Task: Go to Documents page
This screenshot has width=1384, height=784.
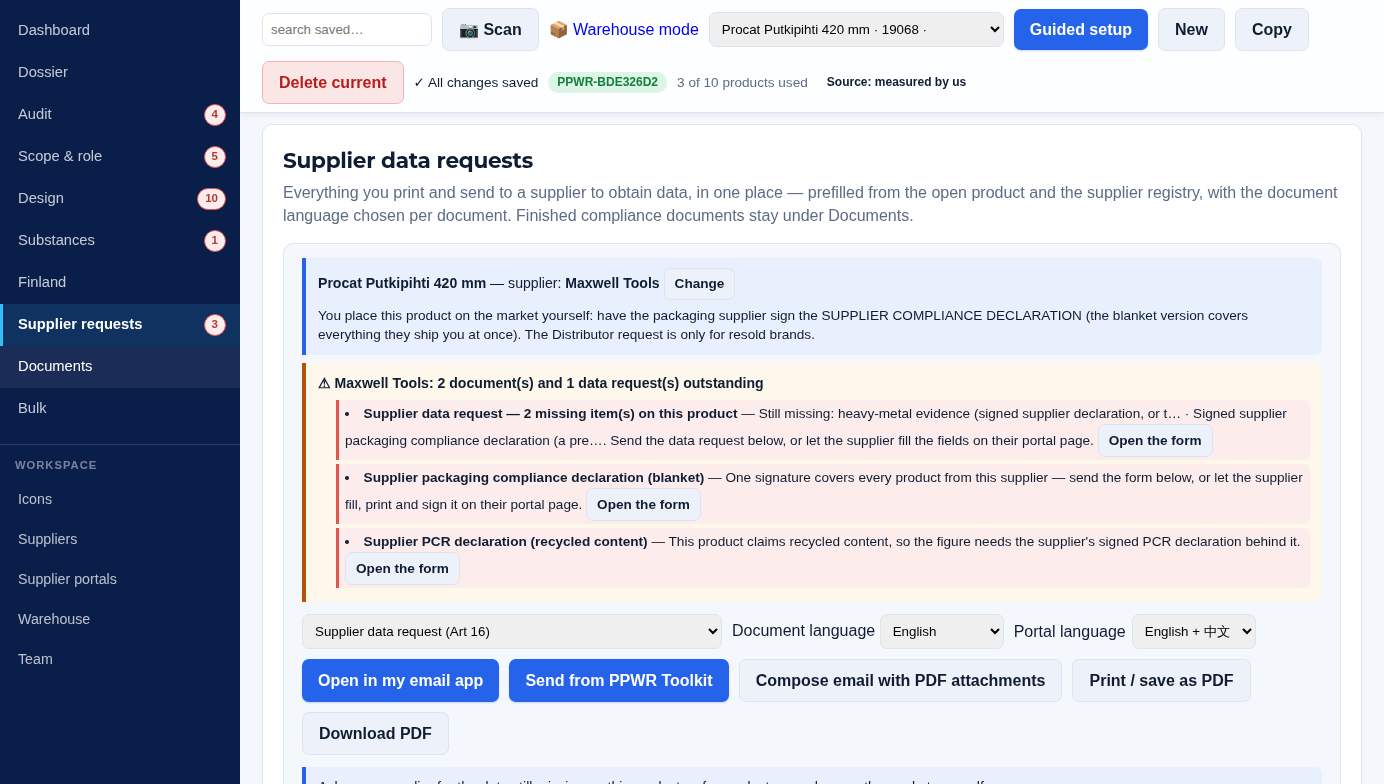Action: [x=120, y=366]
